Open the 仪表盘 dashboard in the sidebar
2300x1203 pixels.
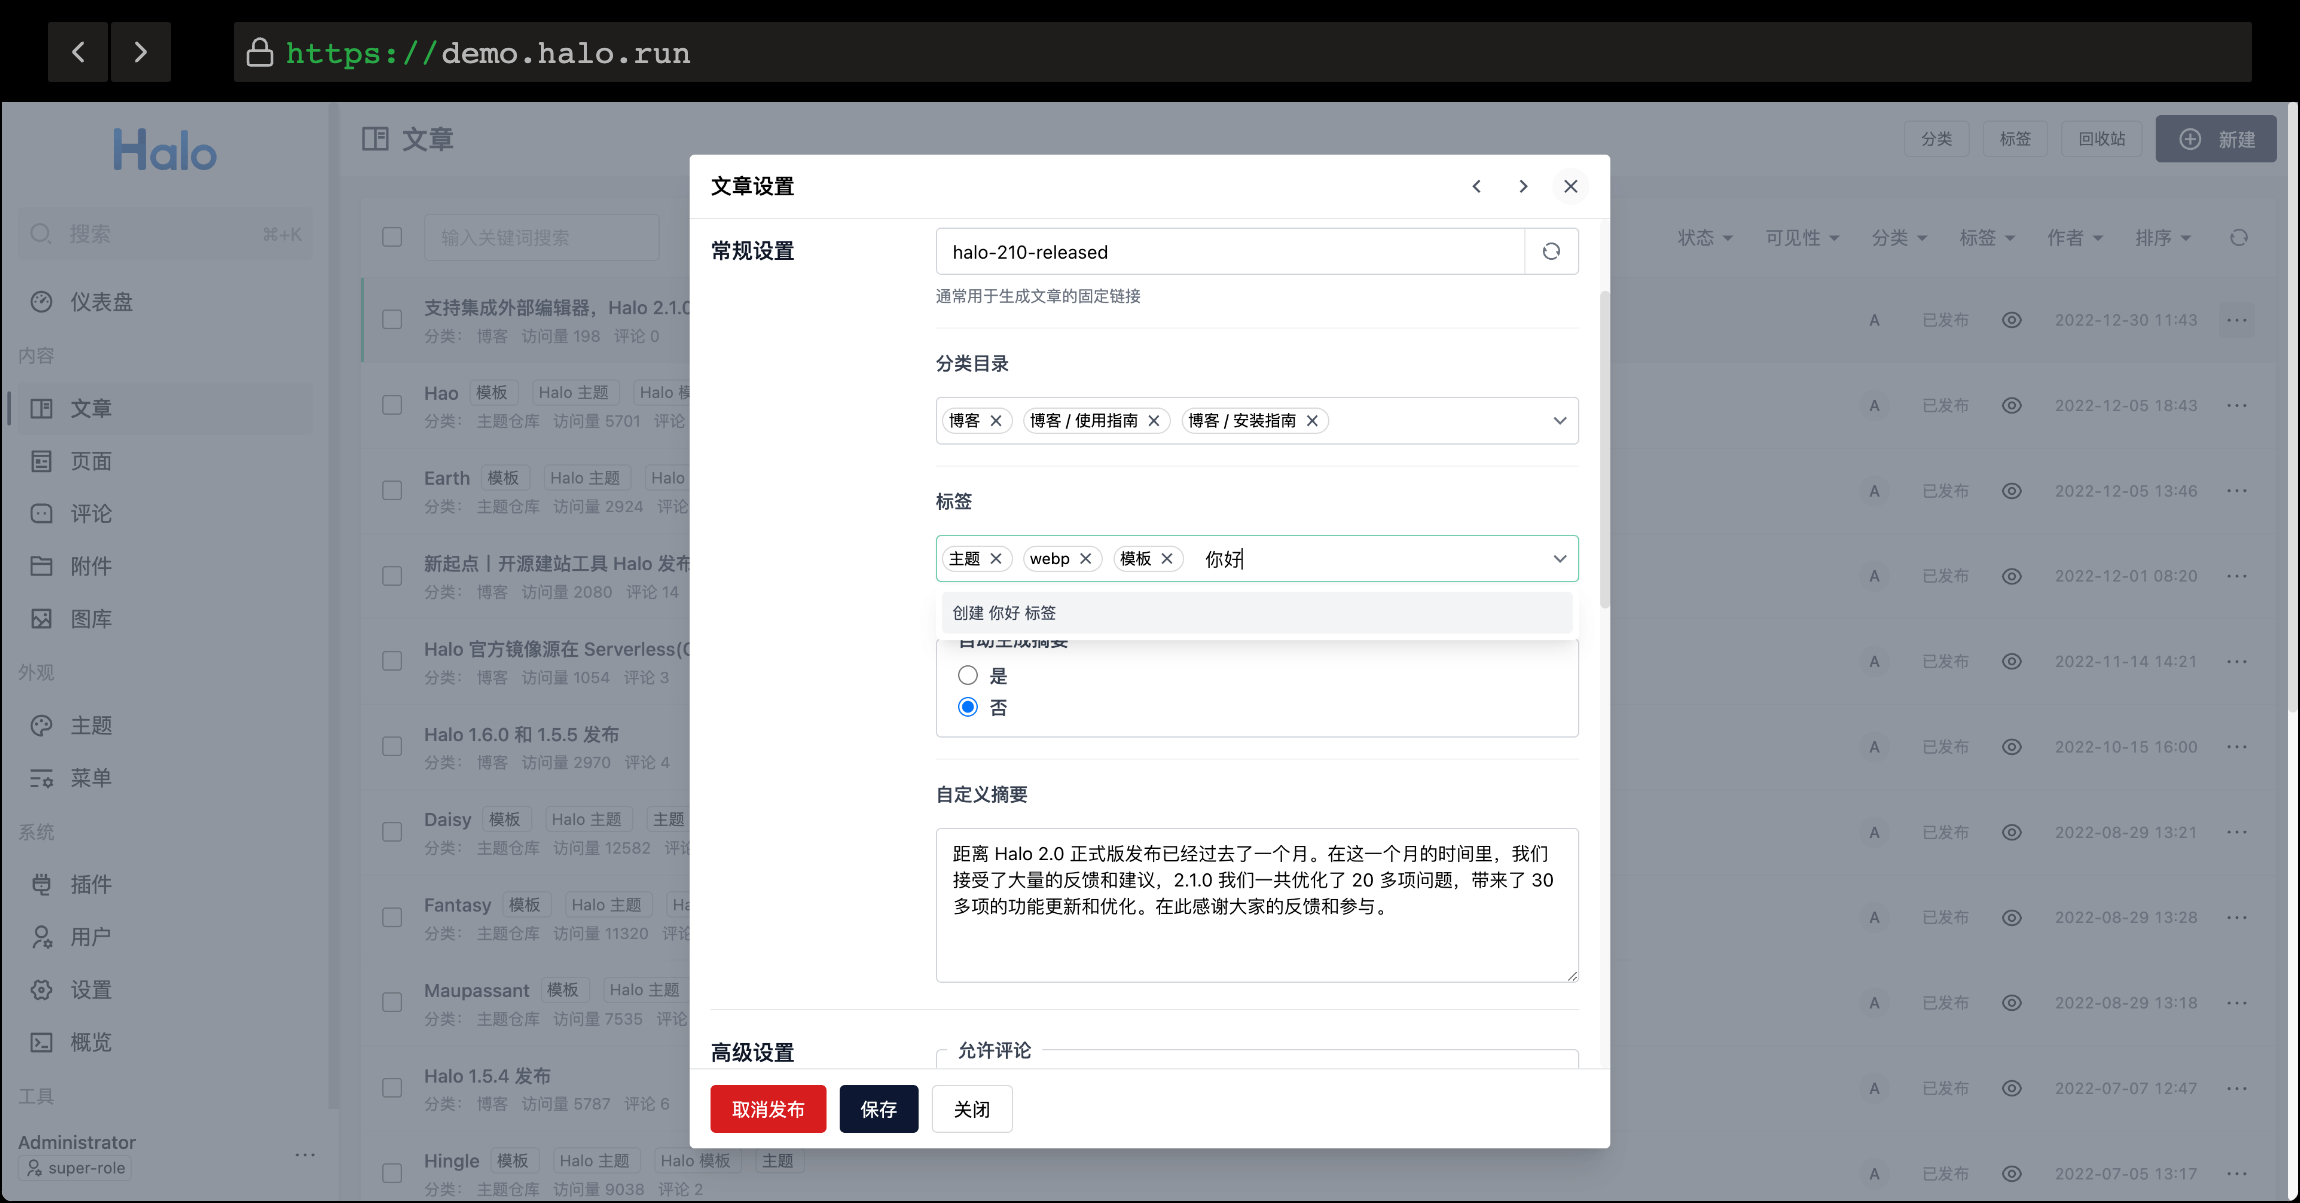click(x=100, y=301)
